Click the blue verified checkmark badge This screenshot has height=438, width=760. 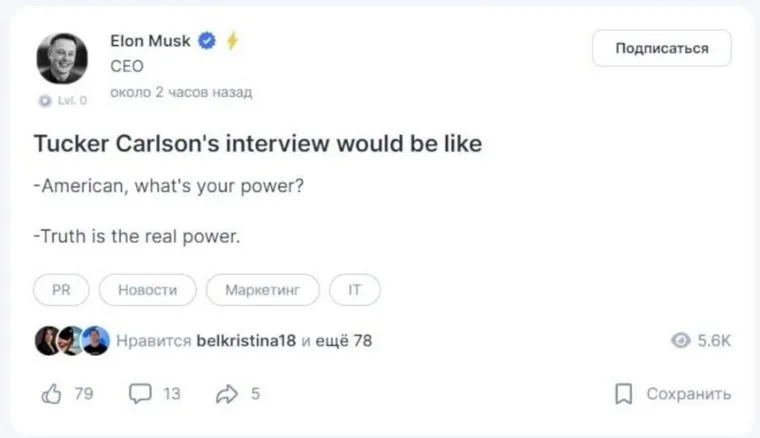tap(208, 42)
